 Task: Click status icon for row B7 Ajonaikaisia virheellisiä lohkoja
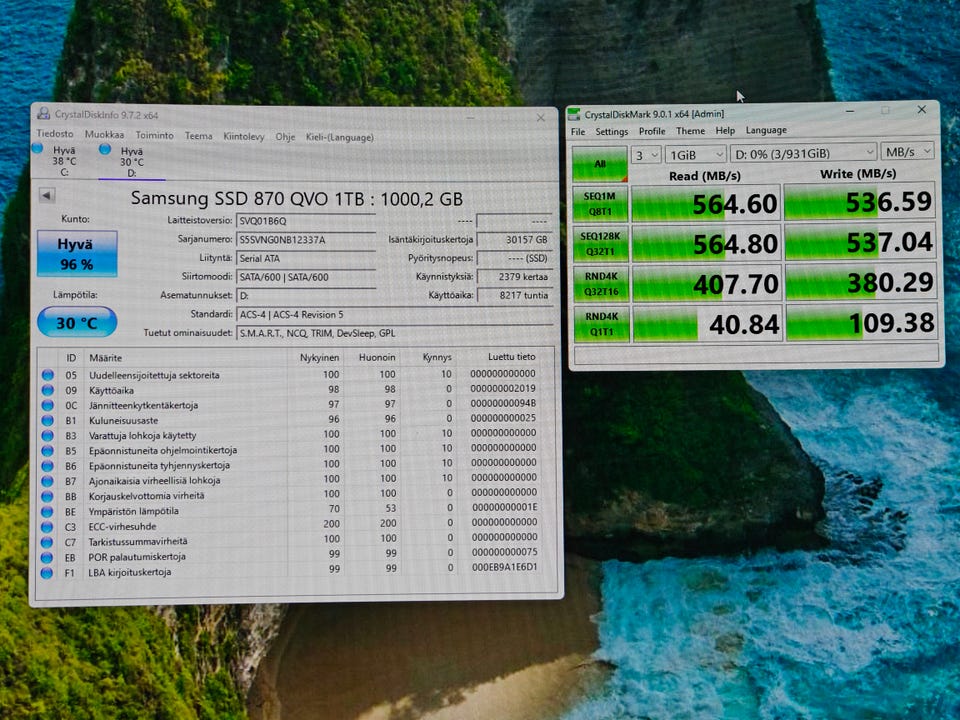coord(47,481)
